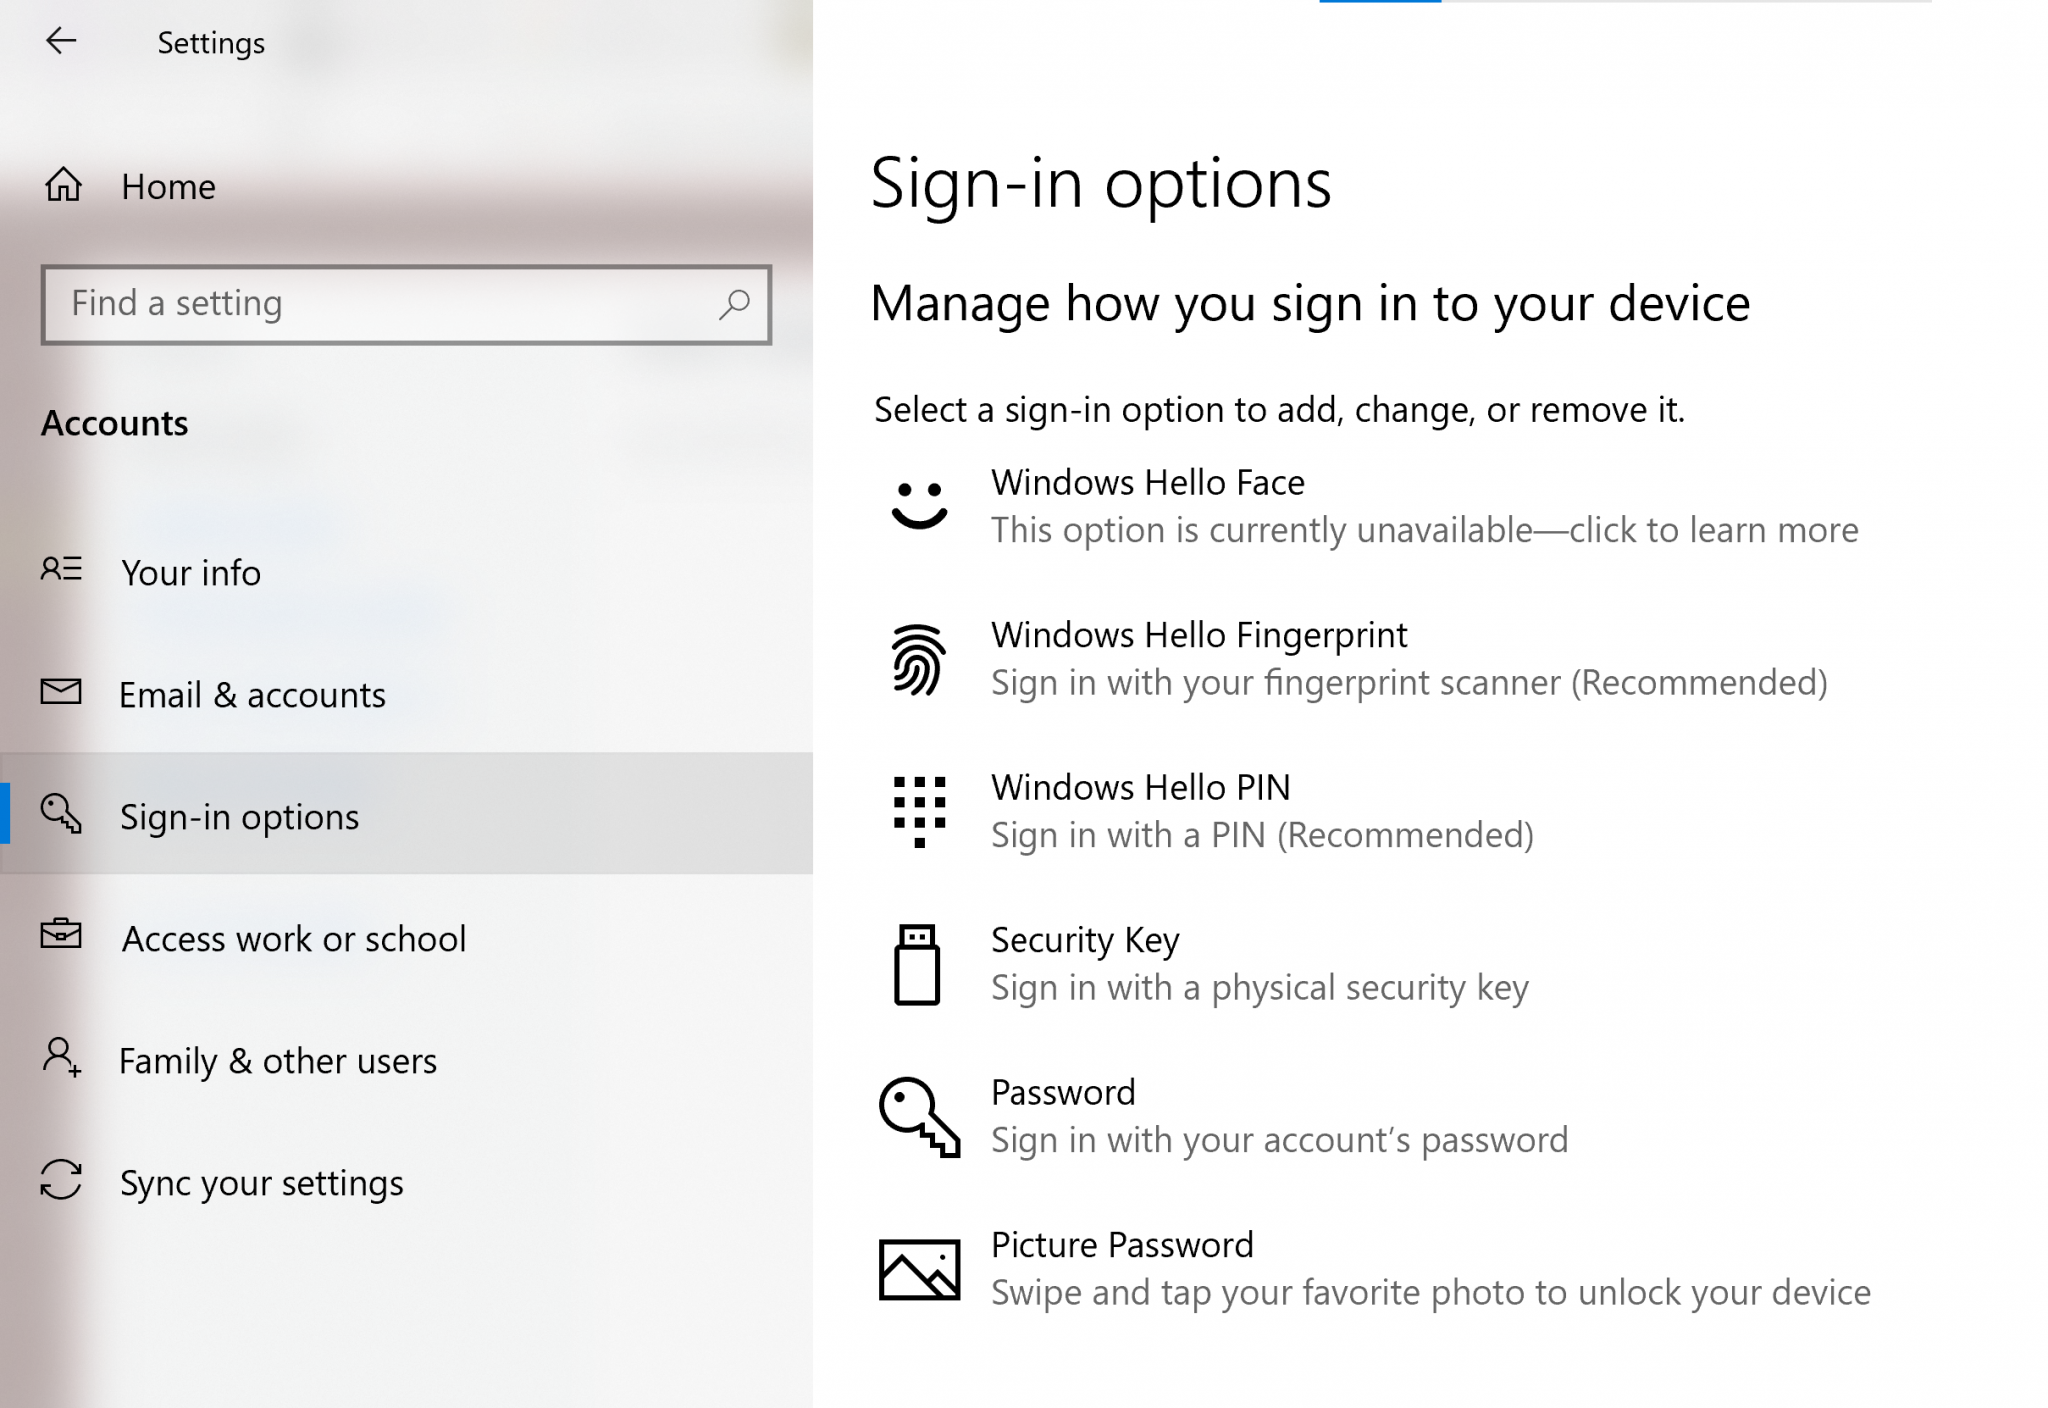The height and width of the screenshot is (1408, 2048).
Task: Open the Home settings page
Action: point(406,186)
